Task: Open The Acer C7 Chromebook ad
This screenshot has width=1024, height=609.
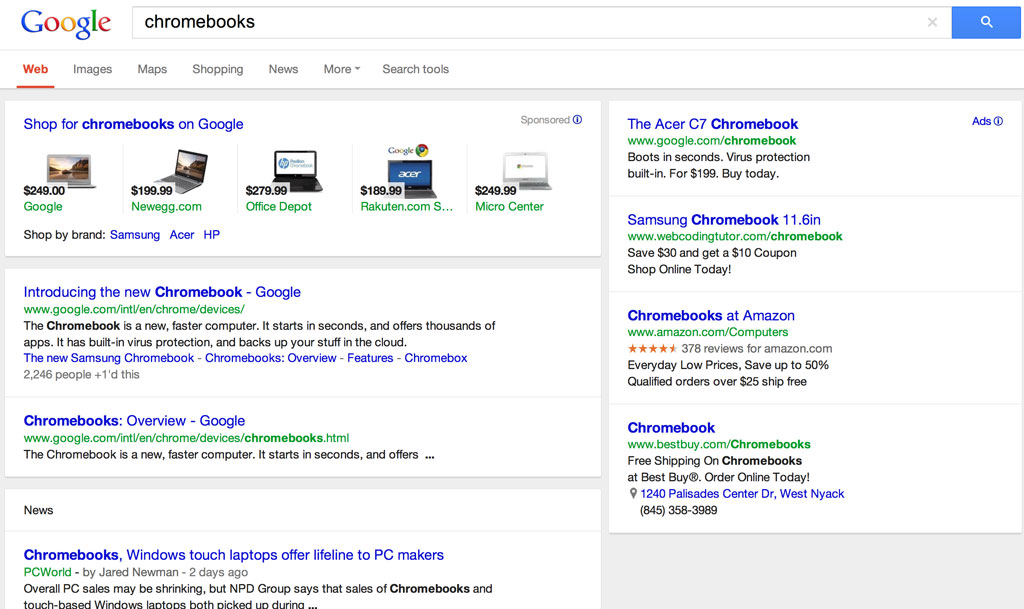Action: click(712, 124)
